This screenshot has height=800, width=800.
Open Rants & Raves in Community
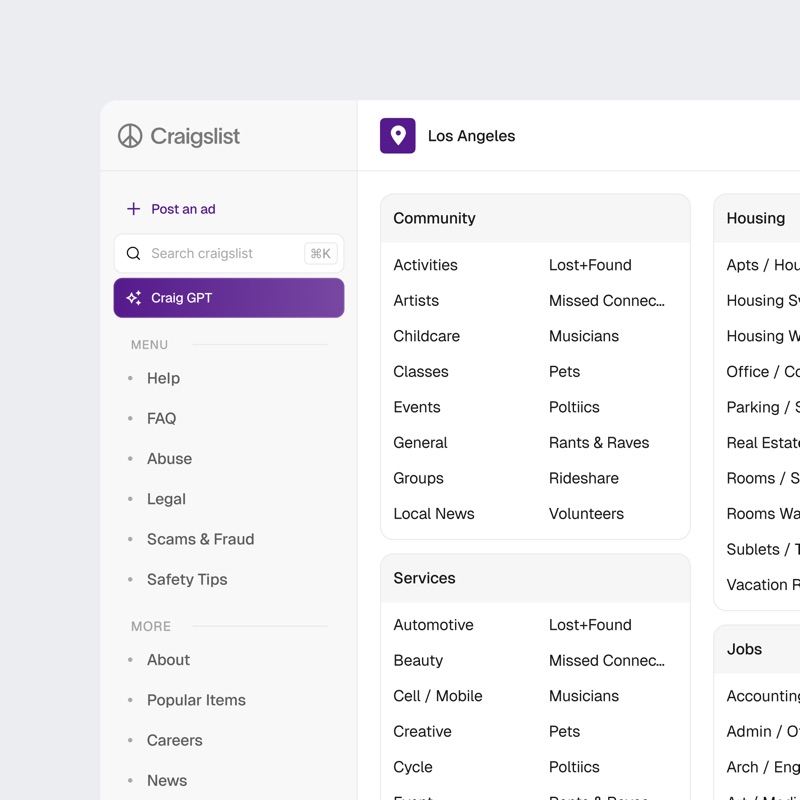(x=599, y=442)
